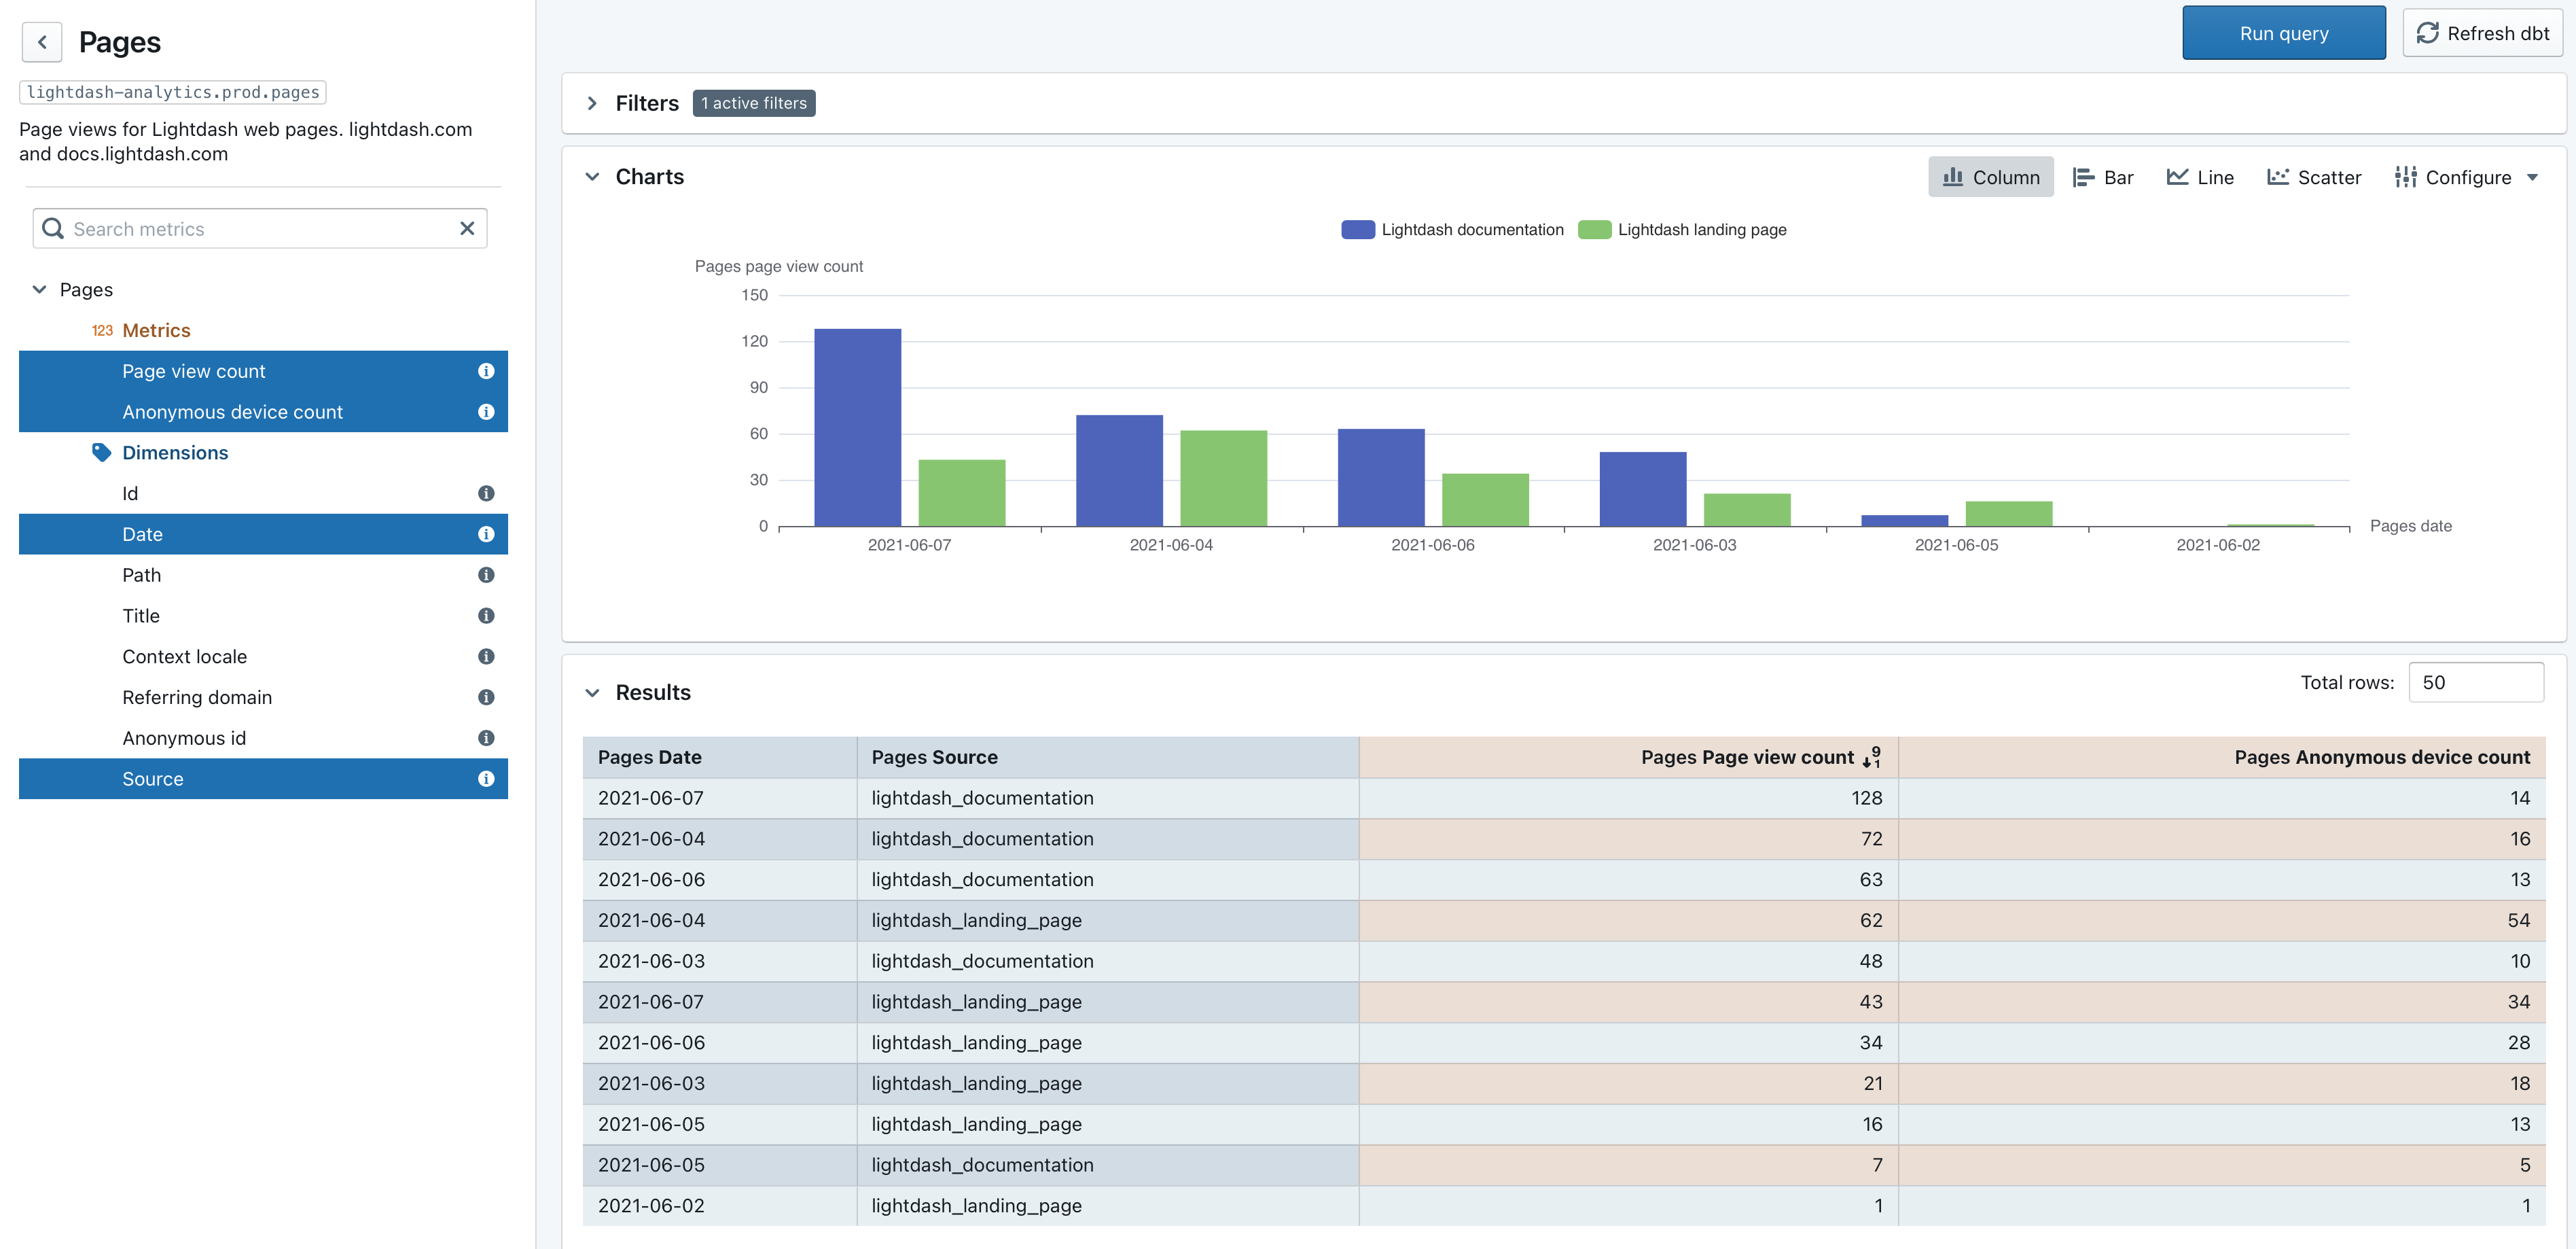Click the sort indicator on Page view count
Screen dimensions: 2576x1249
click(1872, 757)
